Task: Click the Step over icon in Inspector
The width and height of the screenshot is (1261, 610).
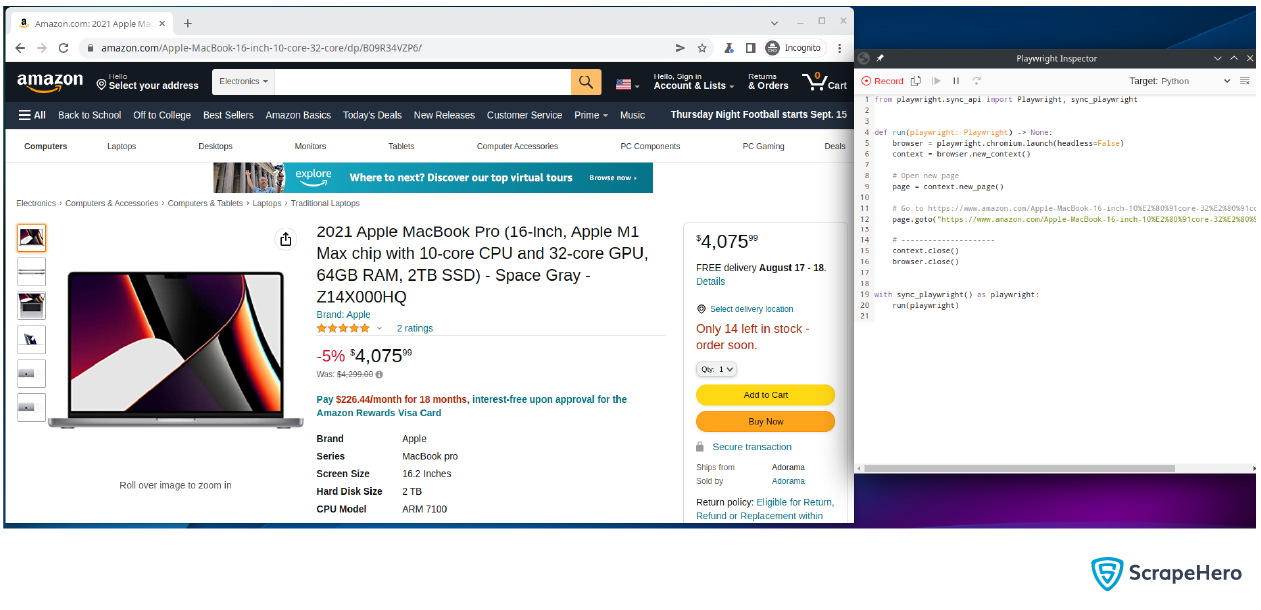Action: coord(977,81)
